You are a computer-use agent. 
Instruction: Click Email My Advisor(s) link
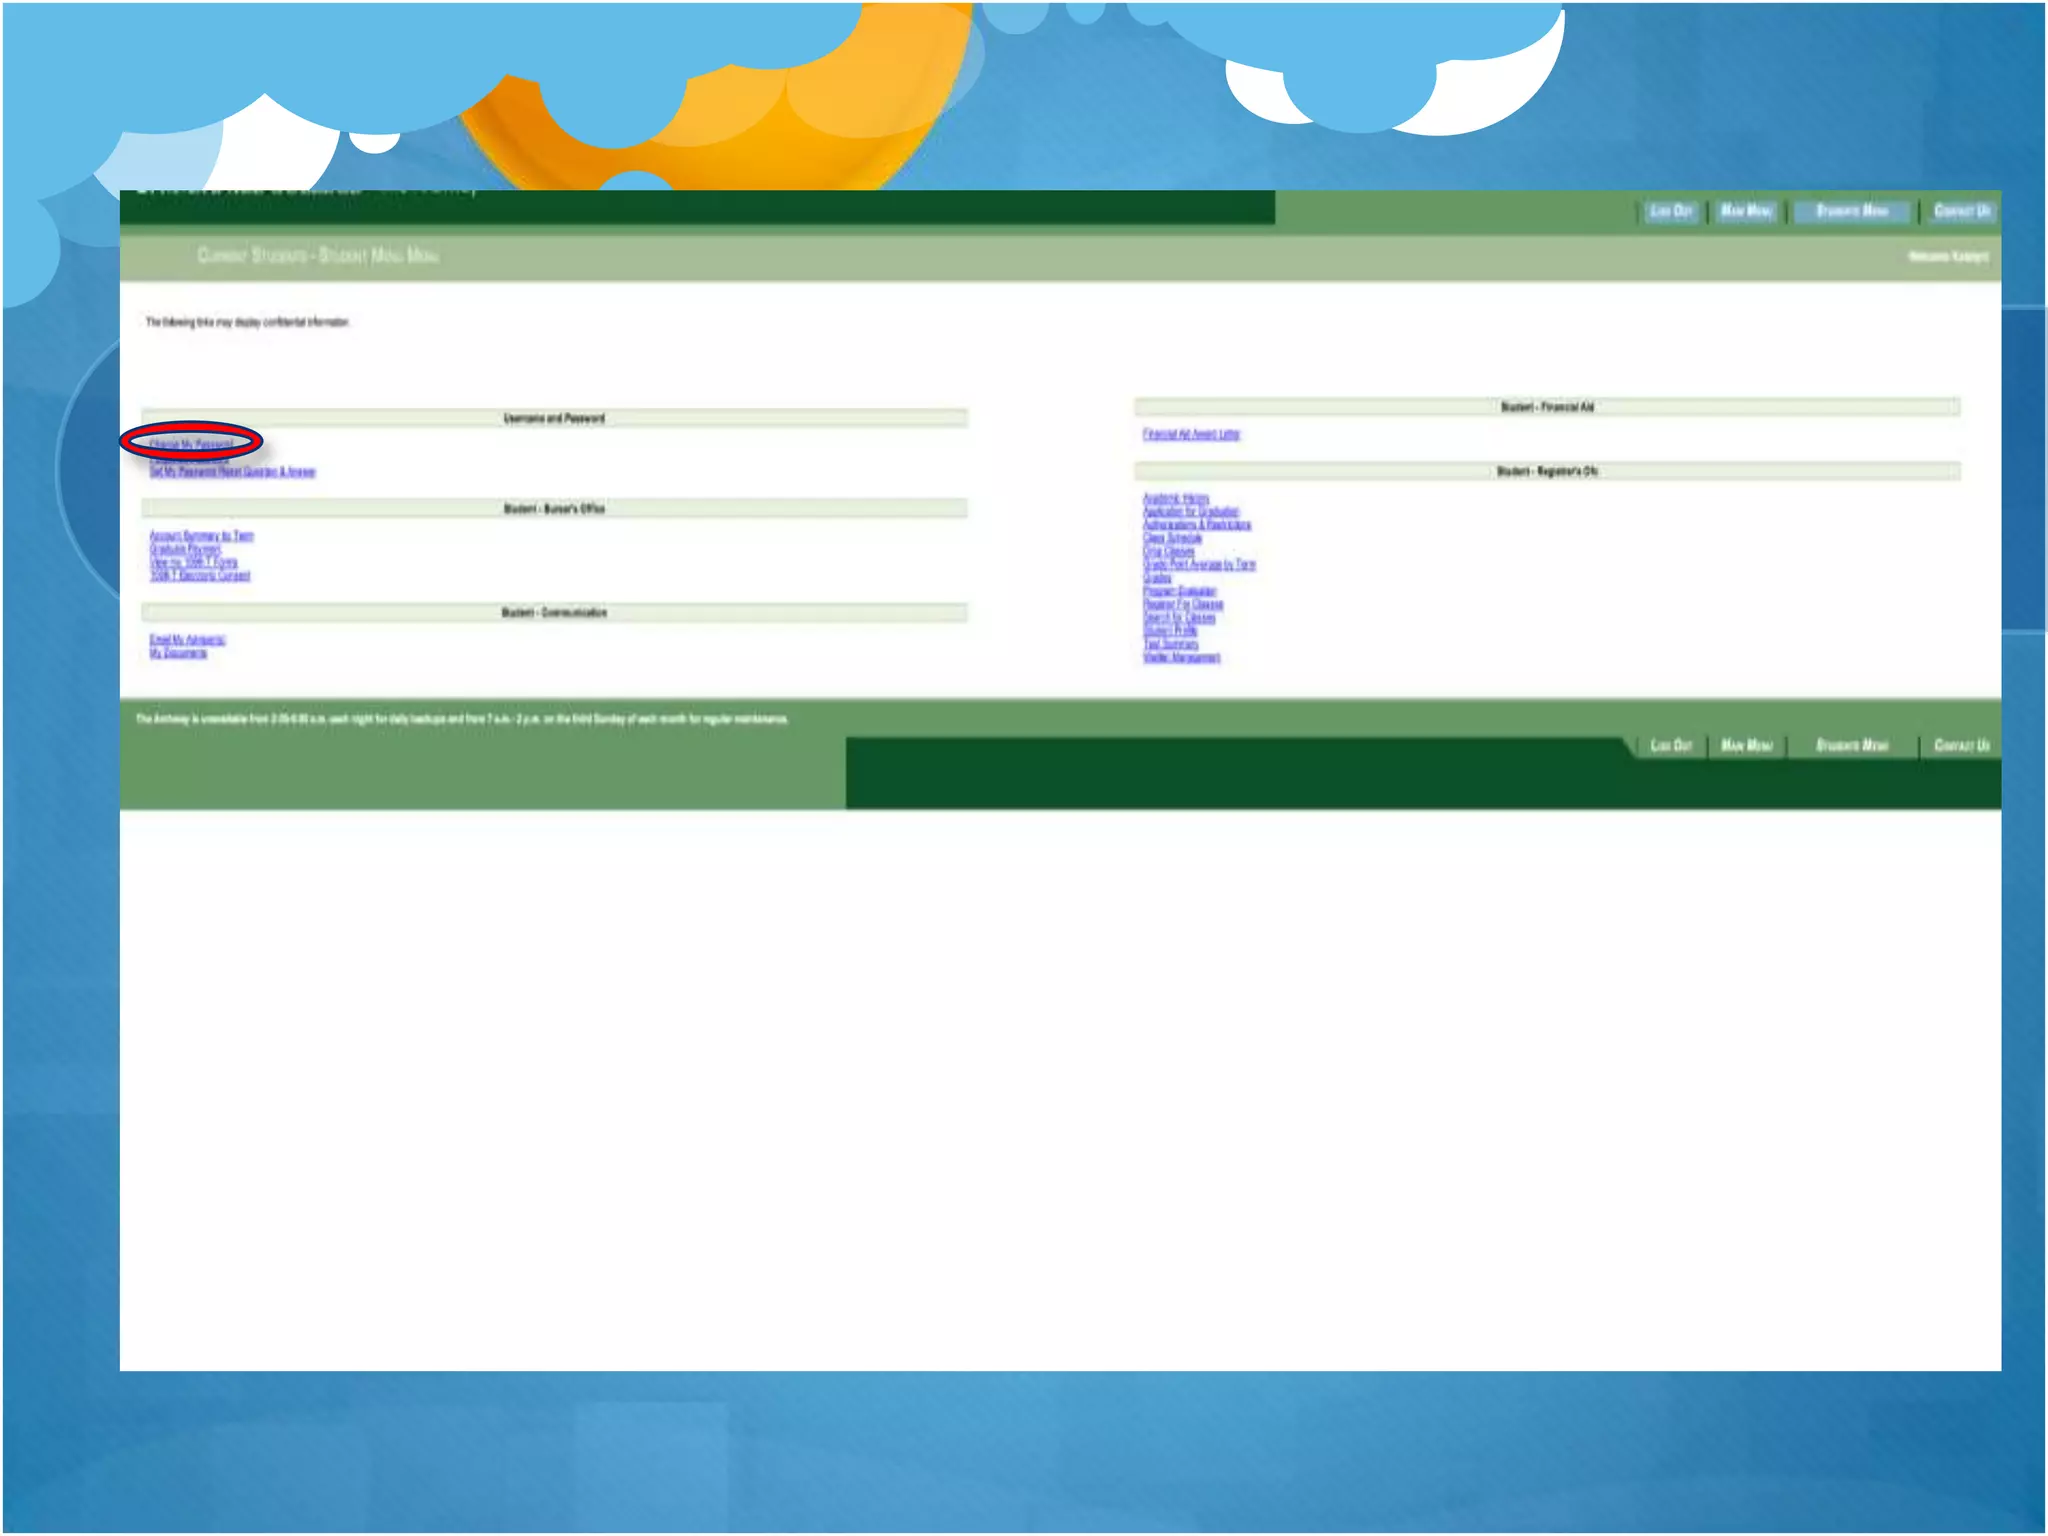tap(187, 640)
